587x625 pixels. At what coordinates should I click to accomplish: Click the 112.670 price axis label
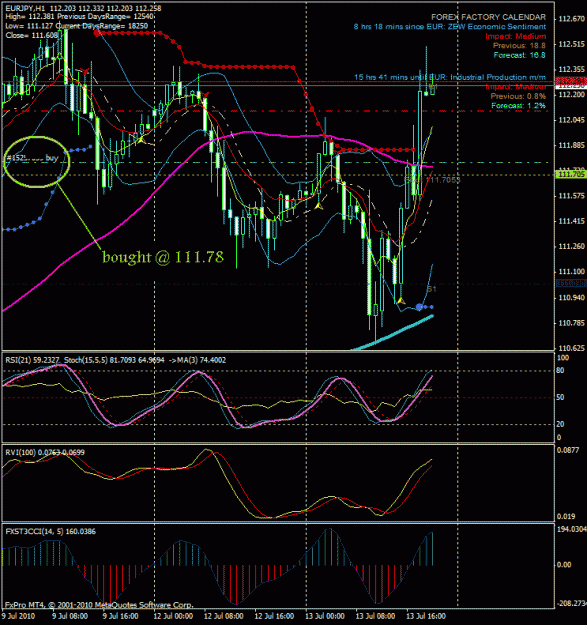(x=572, y=19)
